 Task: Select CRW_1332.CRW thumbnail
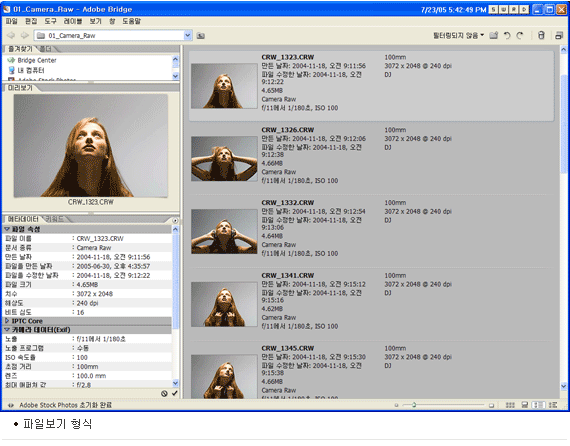pos(224,232)
